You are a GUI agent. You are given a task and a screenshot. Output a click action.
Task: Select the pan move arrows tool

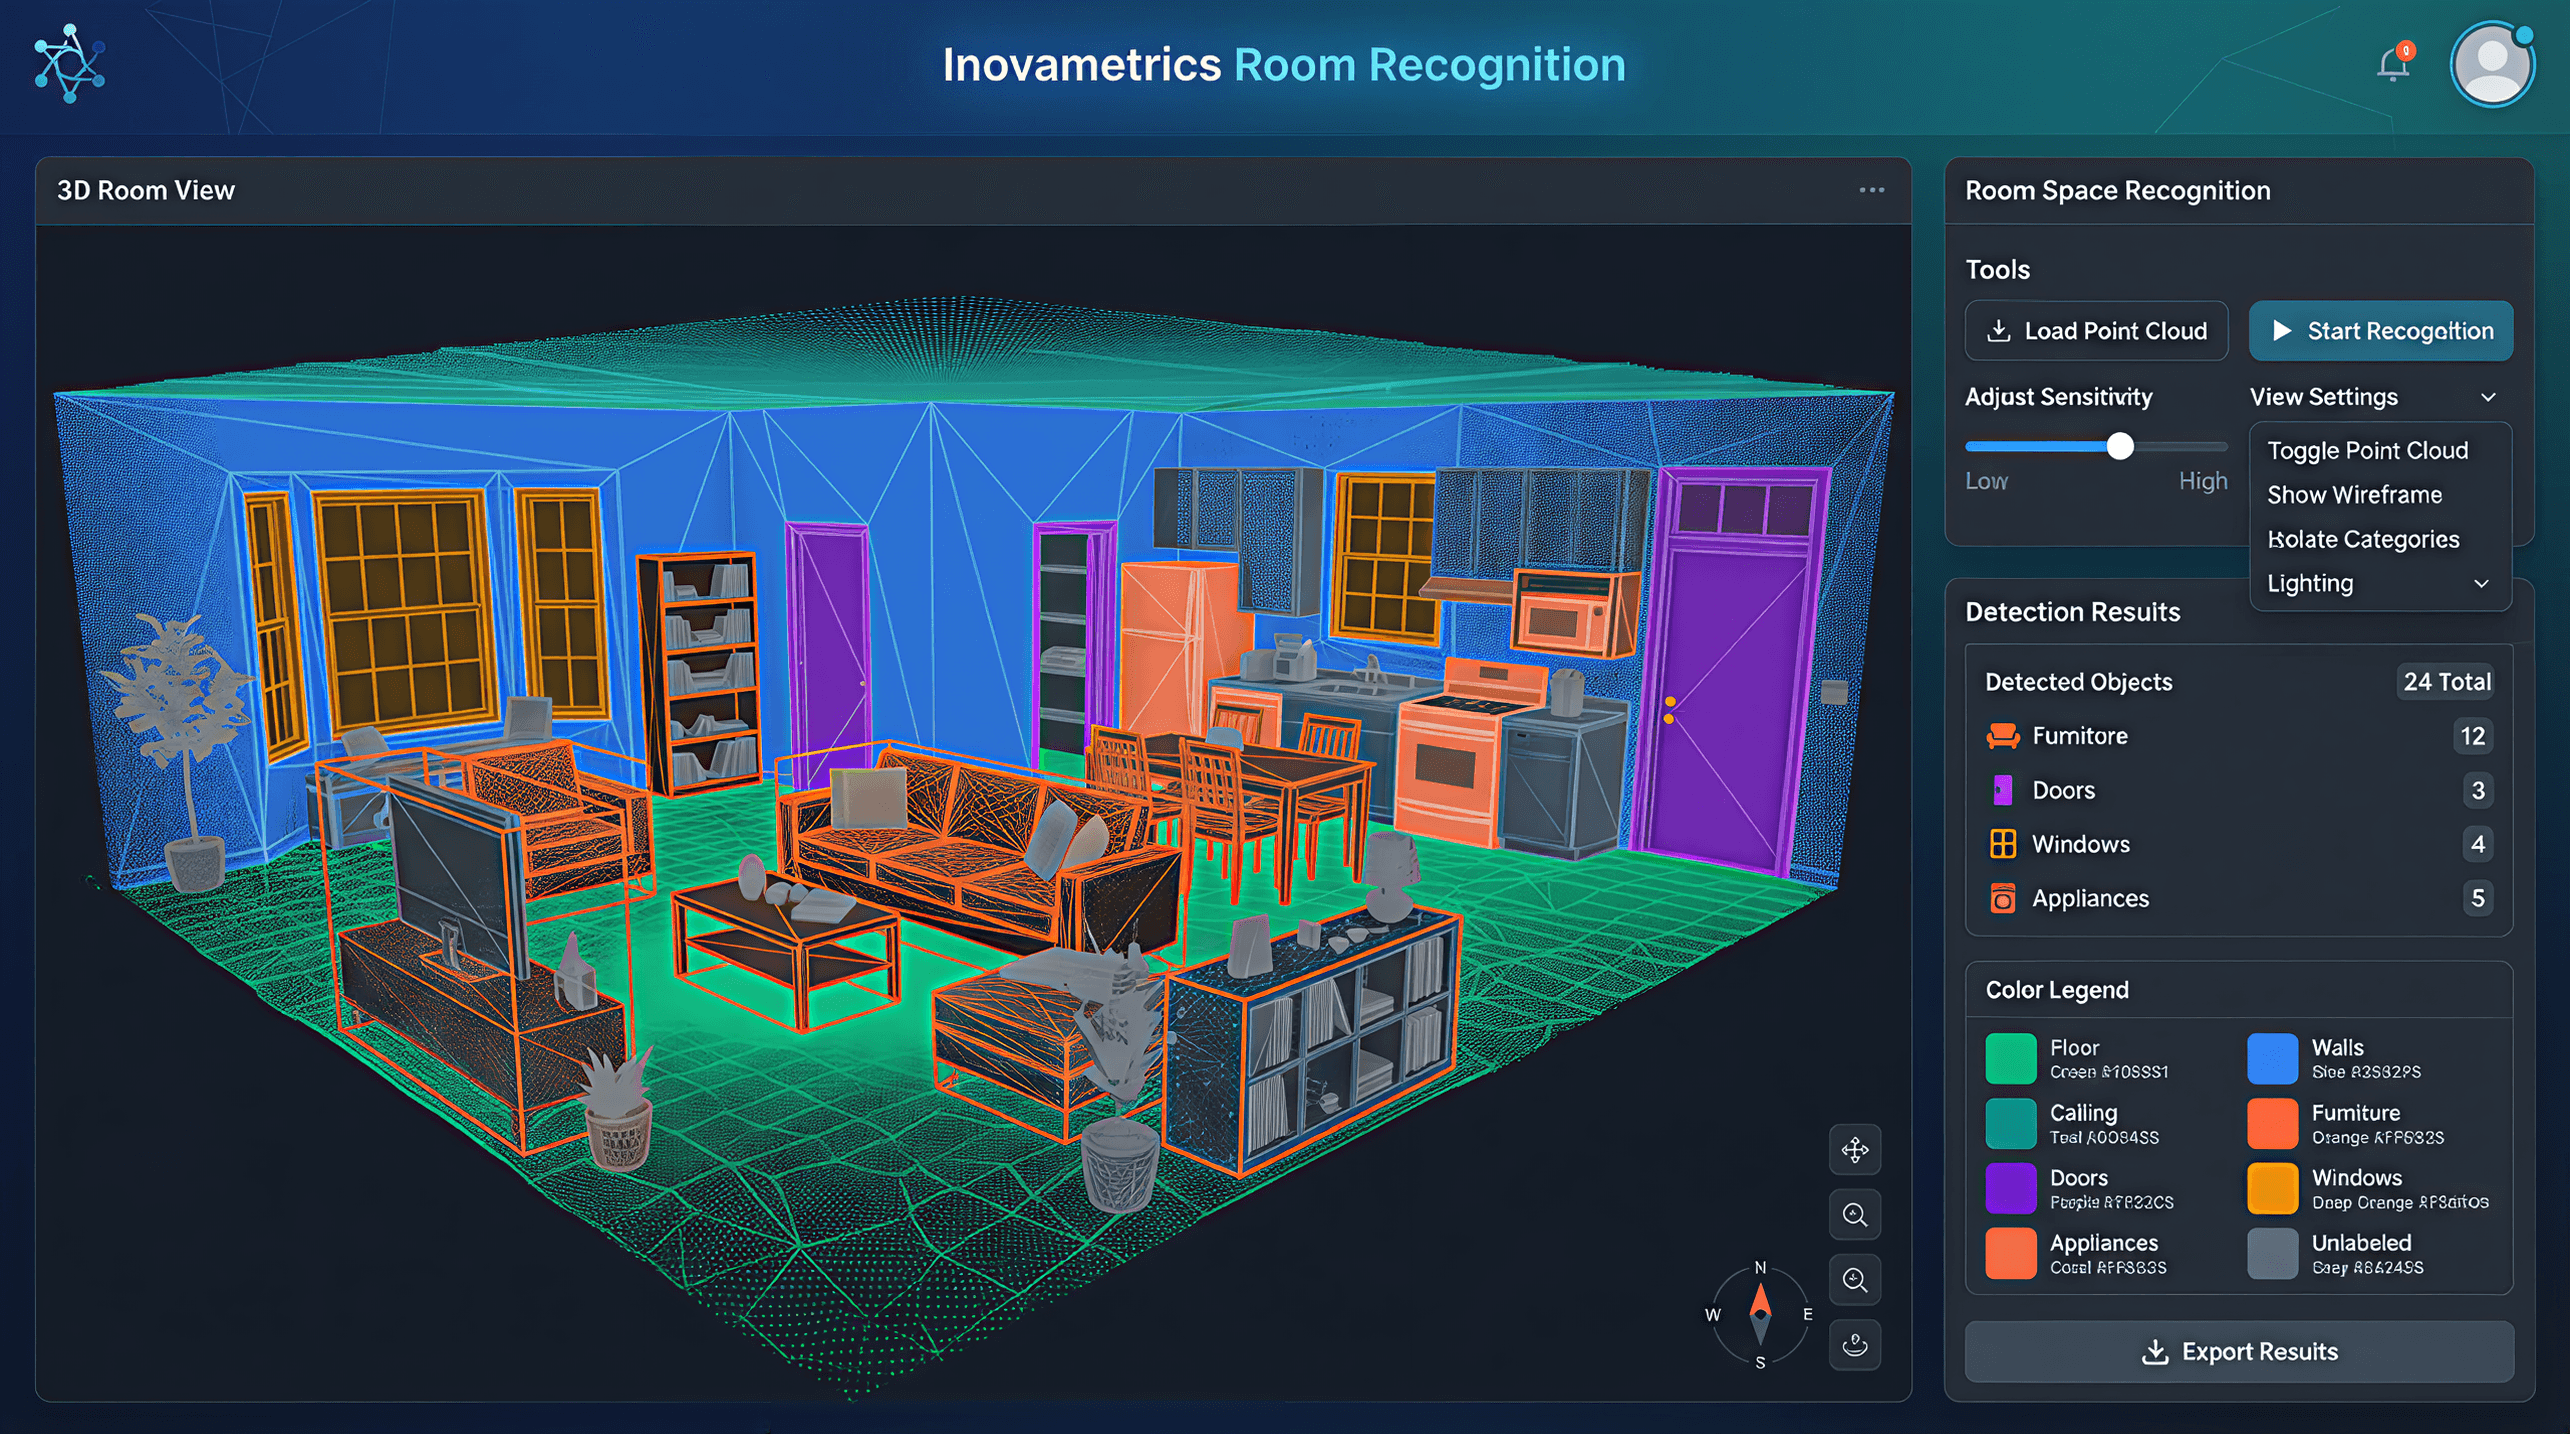pos(1855,1150)
